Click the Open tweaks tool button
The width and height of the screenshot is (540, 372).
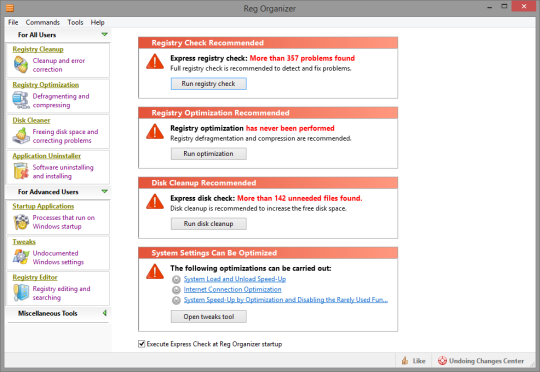(209, 317)
